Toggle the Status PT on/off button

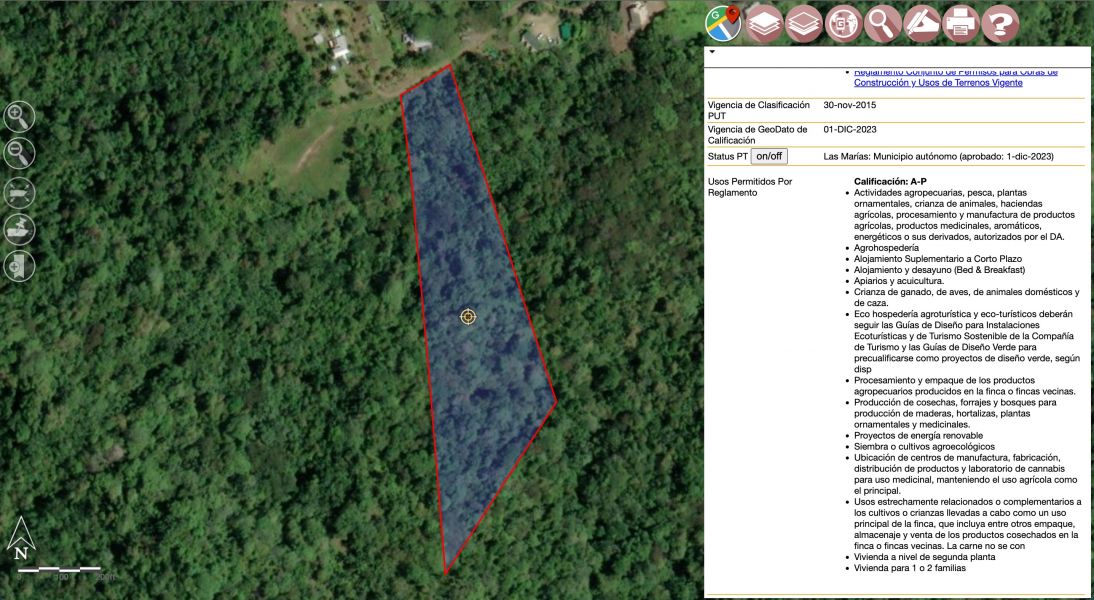point(769,157)
